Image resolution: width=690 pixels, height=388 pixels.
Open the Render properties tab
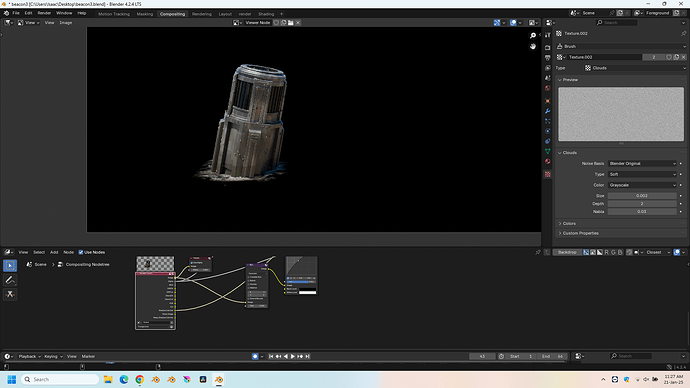547,48
